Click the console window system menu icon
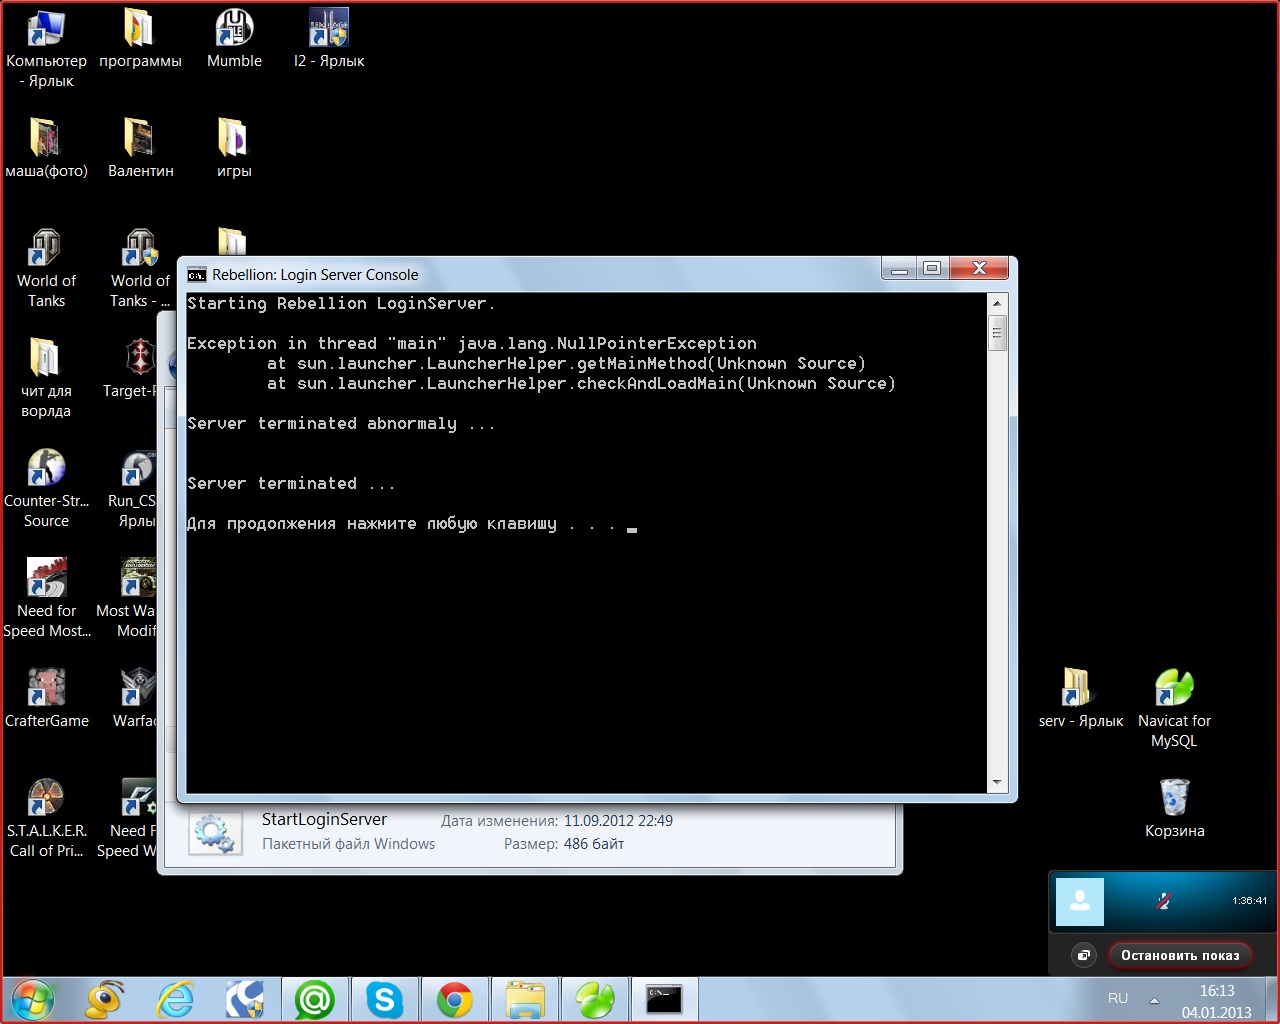This screenshot has height=1024, width=1280. (197, 275)
